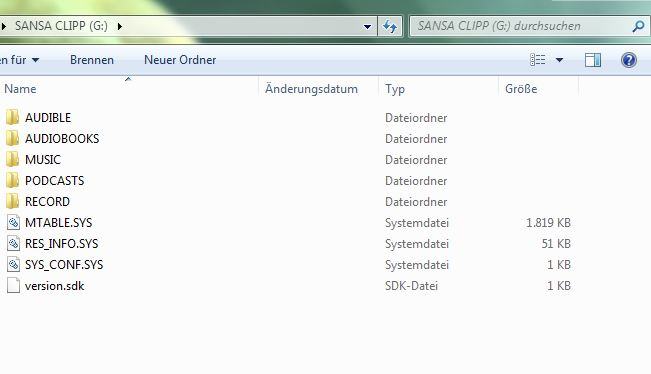Click Dateiordner type of PODCASTS row

416,181
